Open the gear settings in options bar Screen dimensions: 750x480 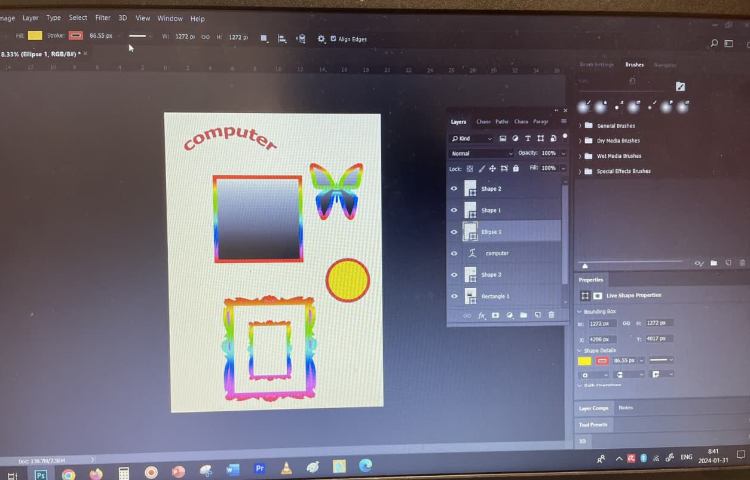(321, 38)
